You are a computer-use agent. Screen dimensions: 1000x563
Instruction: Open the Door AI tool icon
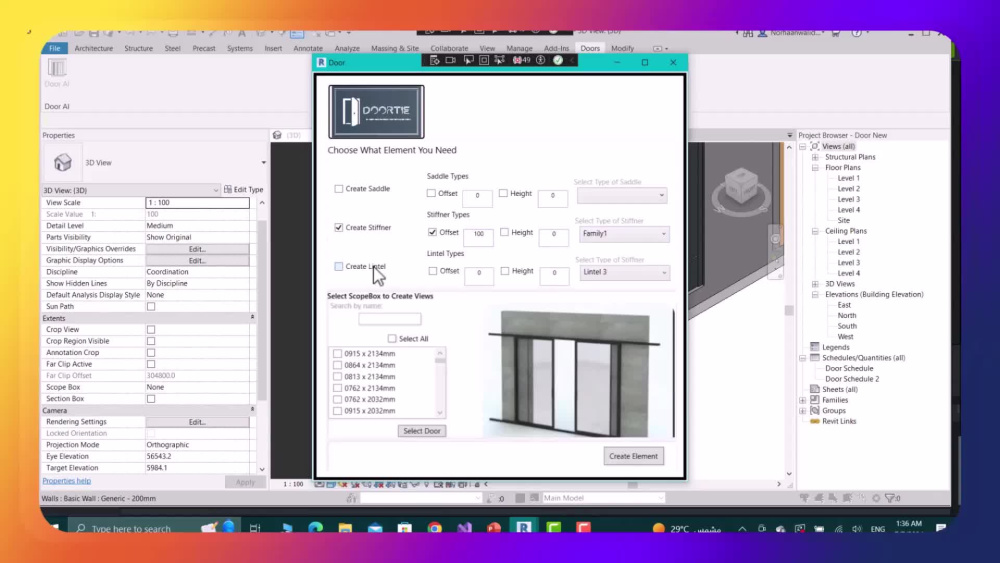[57, 68]
